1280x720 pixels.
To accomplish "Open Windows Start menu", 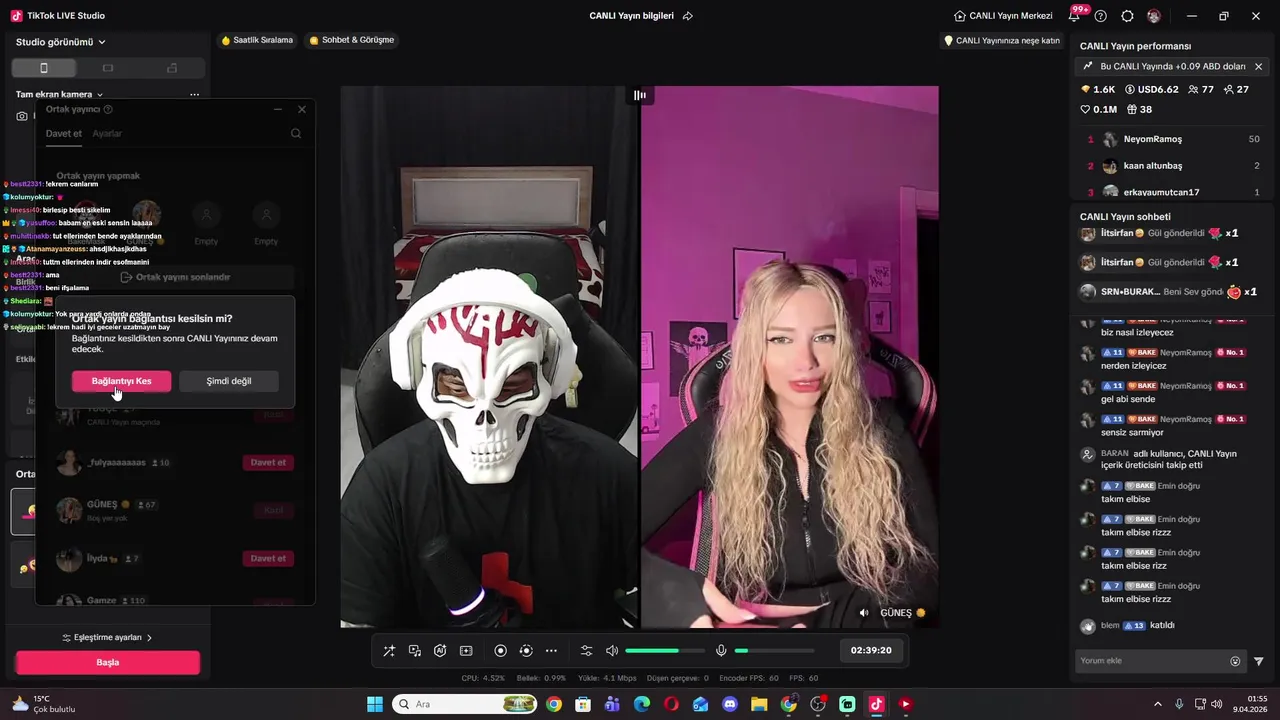I will coord(375,704).
